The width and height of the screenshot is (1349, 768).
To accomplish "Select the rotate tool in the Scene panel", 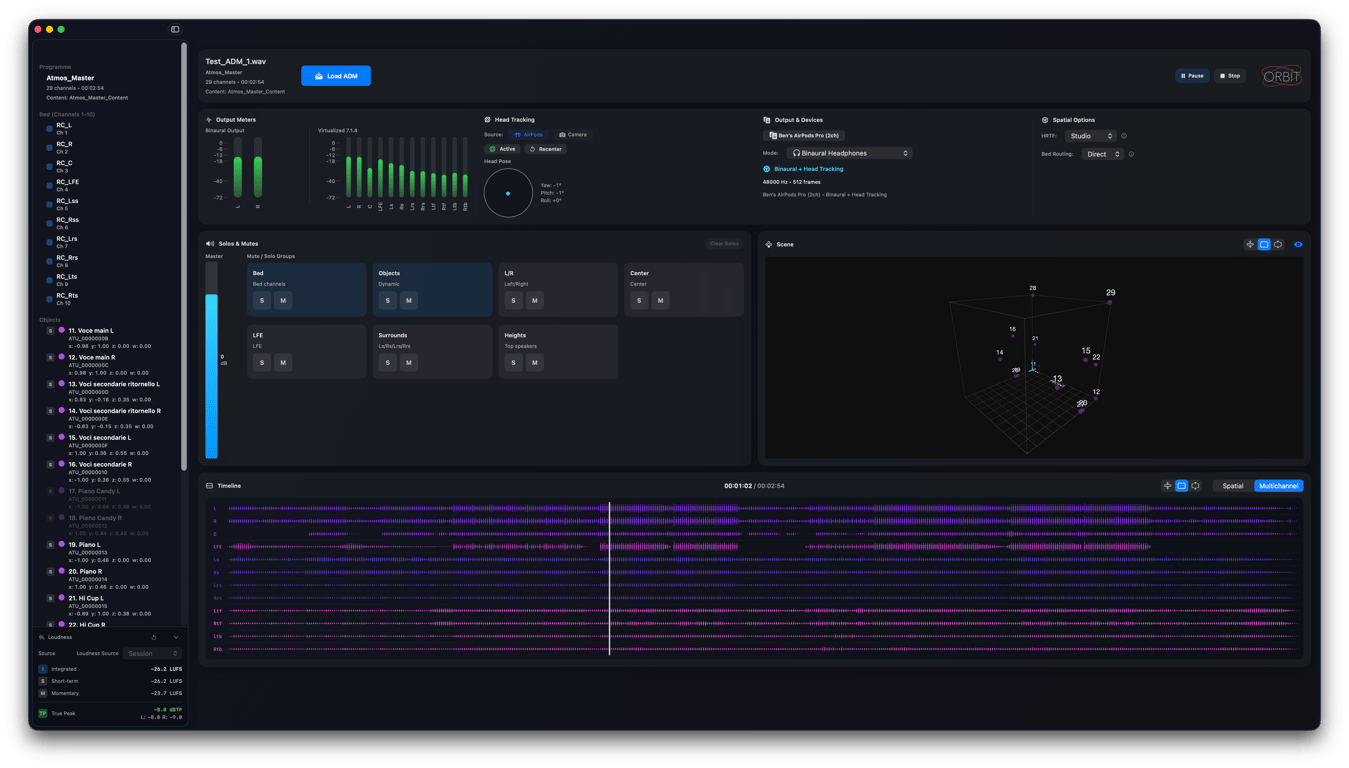I will [x=1277, y=244].
